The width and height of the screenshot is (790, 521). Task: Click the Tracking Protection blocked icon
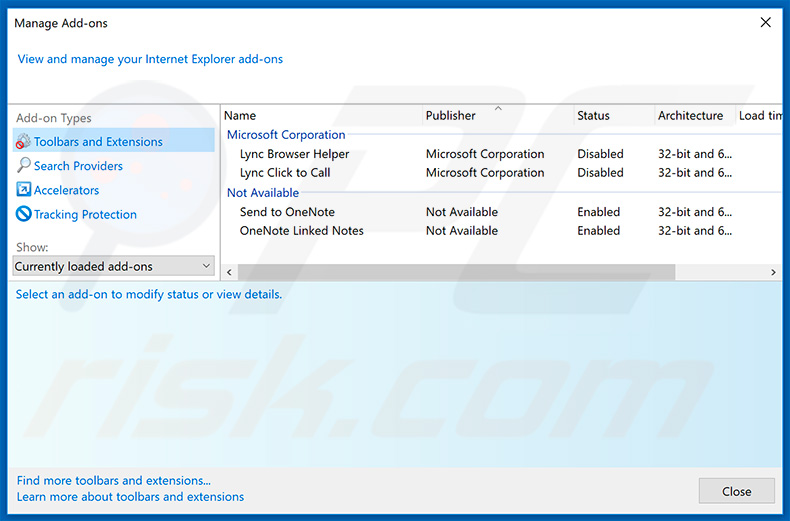tap(23, 214)
